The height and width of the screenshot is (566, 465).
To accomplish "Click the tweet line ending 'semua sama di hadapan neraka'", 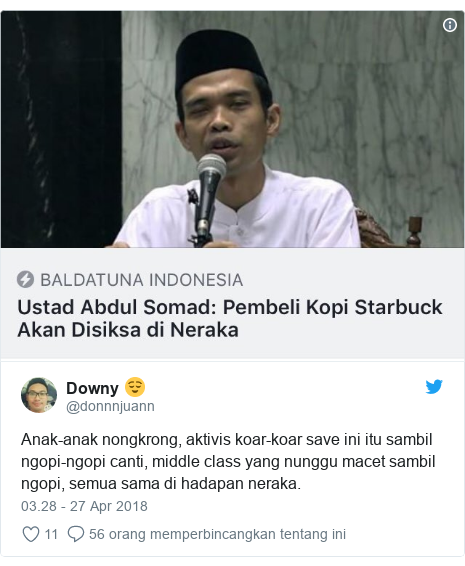I will (x=161, y=484).
